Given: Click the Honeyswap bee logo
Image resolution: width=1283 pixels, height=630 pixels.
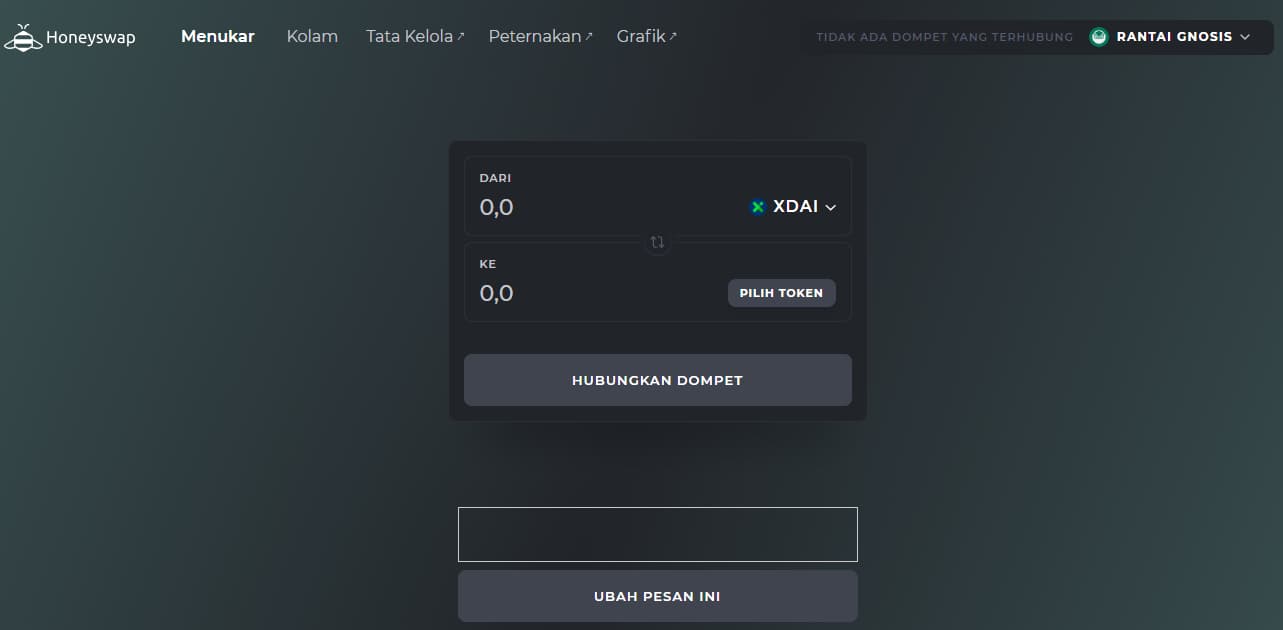Looking at the screenshot, I should point(22,36).
